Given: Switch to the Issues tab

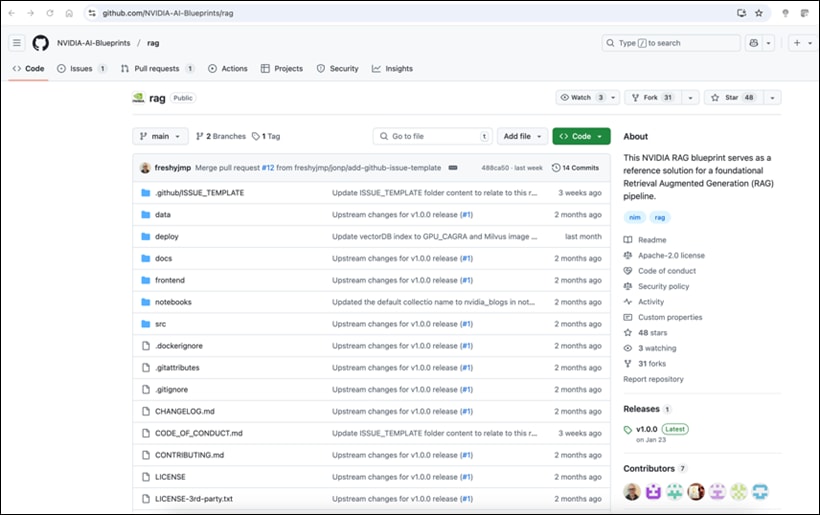Looking at the screenshot, I should point(82,68).
